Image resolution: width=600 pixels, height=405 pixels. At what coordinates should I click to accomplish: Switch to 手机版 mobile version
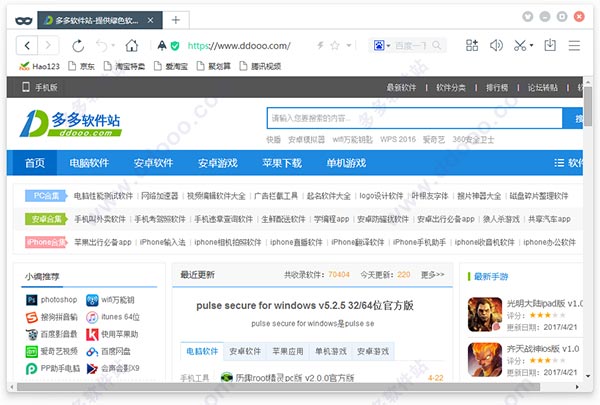tap(40, 87)
